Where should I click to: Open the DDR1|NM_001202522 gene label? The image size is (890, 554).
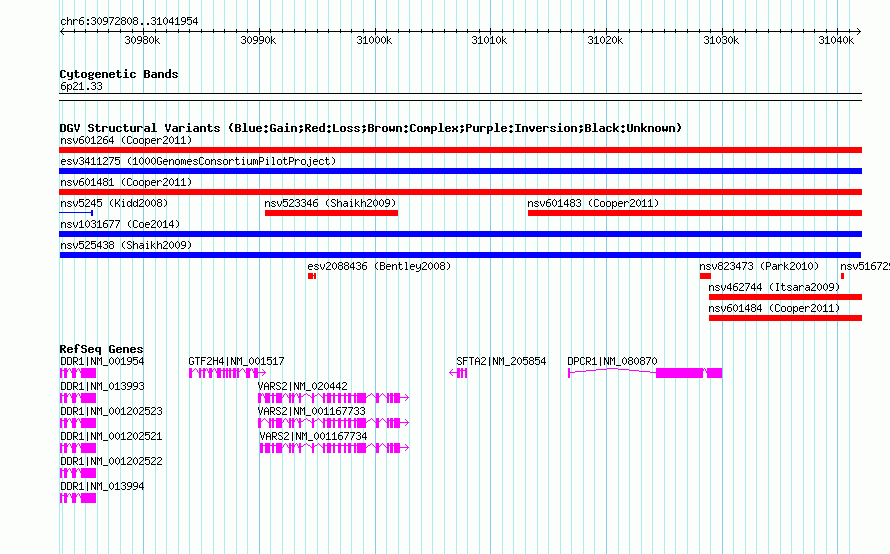(x=111, y=461)
